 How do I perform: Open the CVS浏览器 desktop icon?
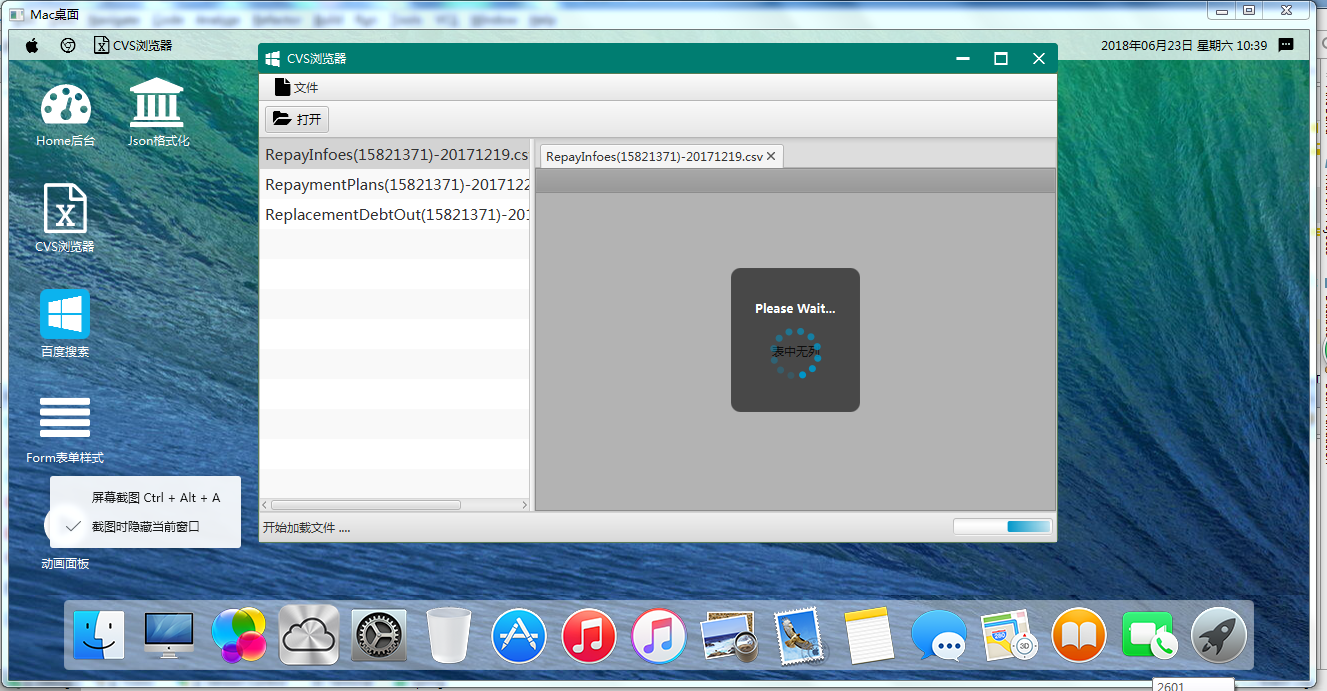65,218
